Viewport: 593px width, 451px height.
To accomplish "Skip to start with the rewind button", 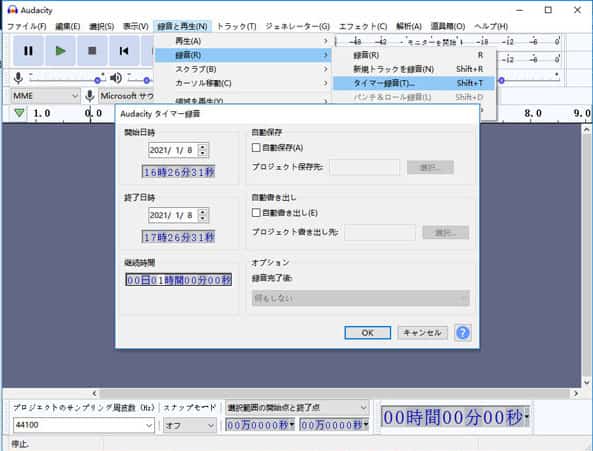I will point(124,51).
